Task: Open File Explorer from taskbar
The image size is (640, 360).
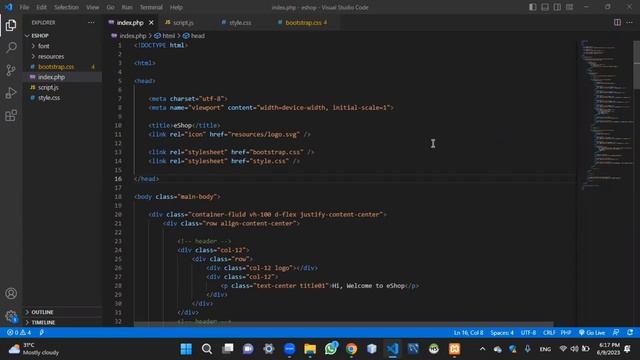Action: click(x=310, y=349)
